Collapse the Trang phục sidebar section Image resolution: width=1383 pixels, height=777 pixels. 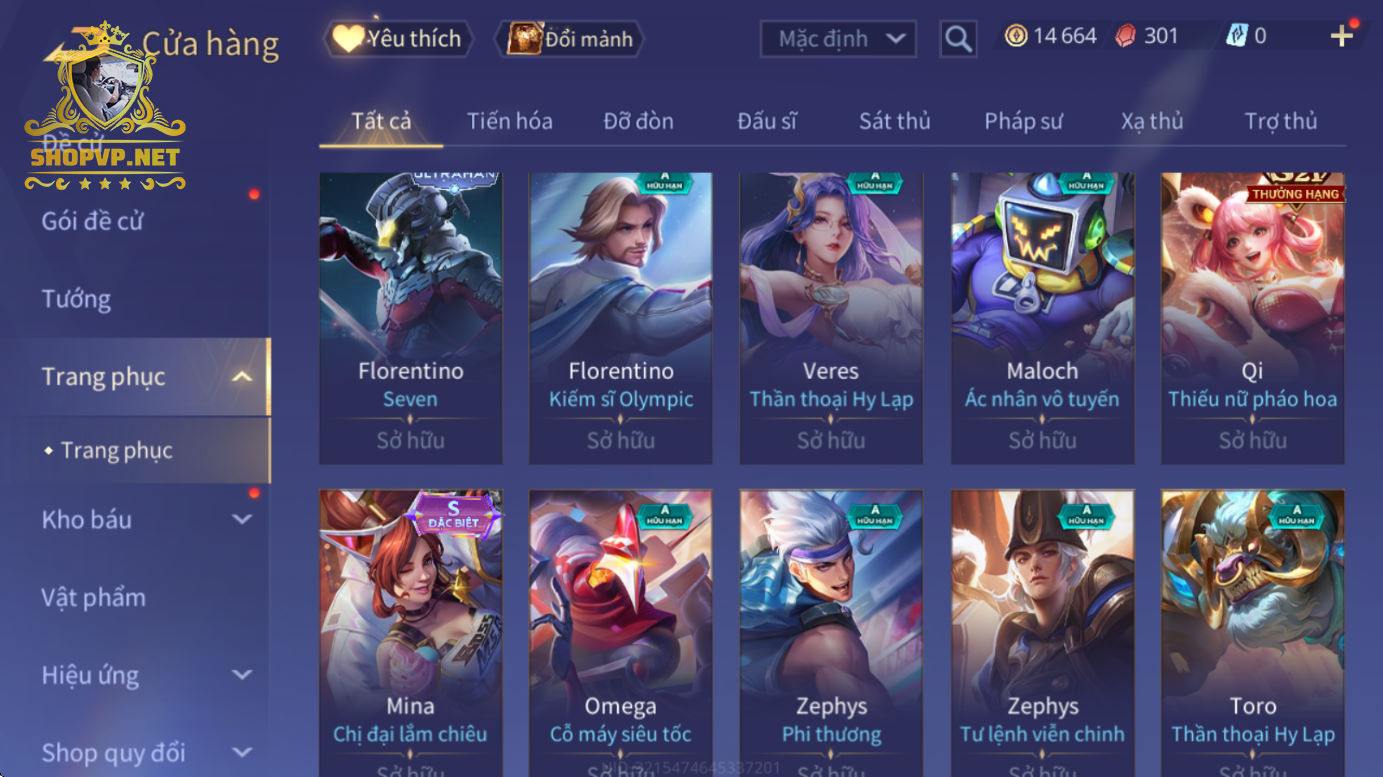(x=241, y=377)
